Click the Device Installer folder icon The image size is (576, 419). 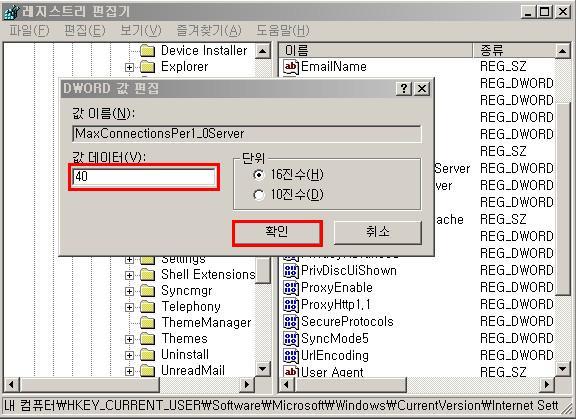pyautogui.click(x=148, y=51)
